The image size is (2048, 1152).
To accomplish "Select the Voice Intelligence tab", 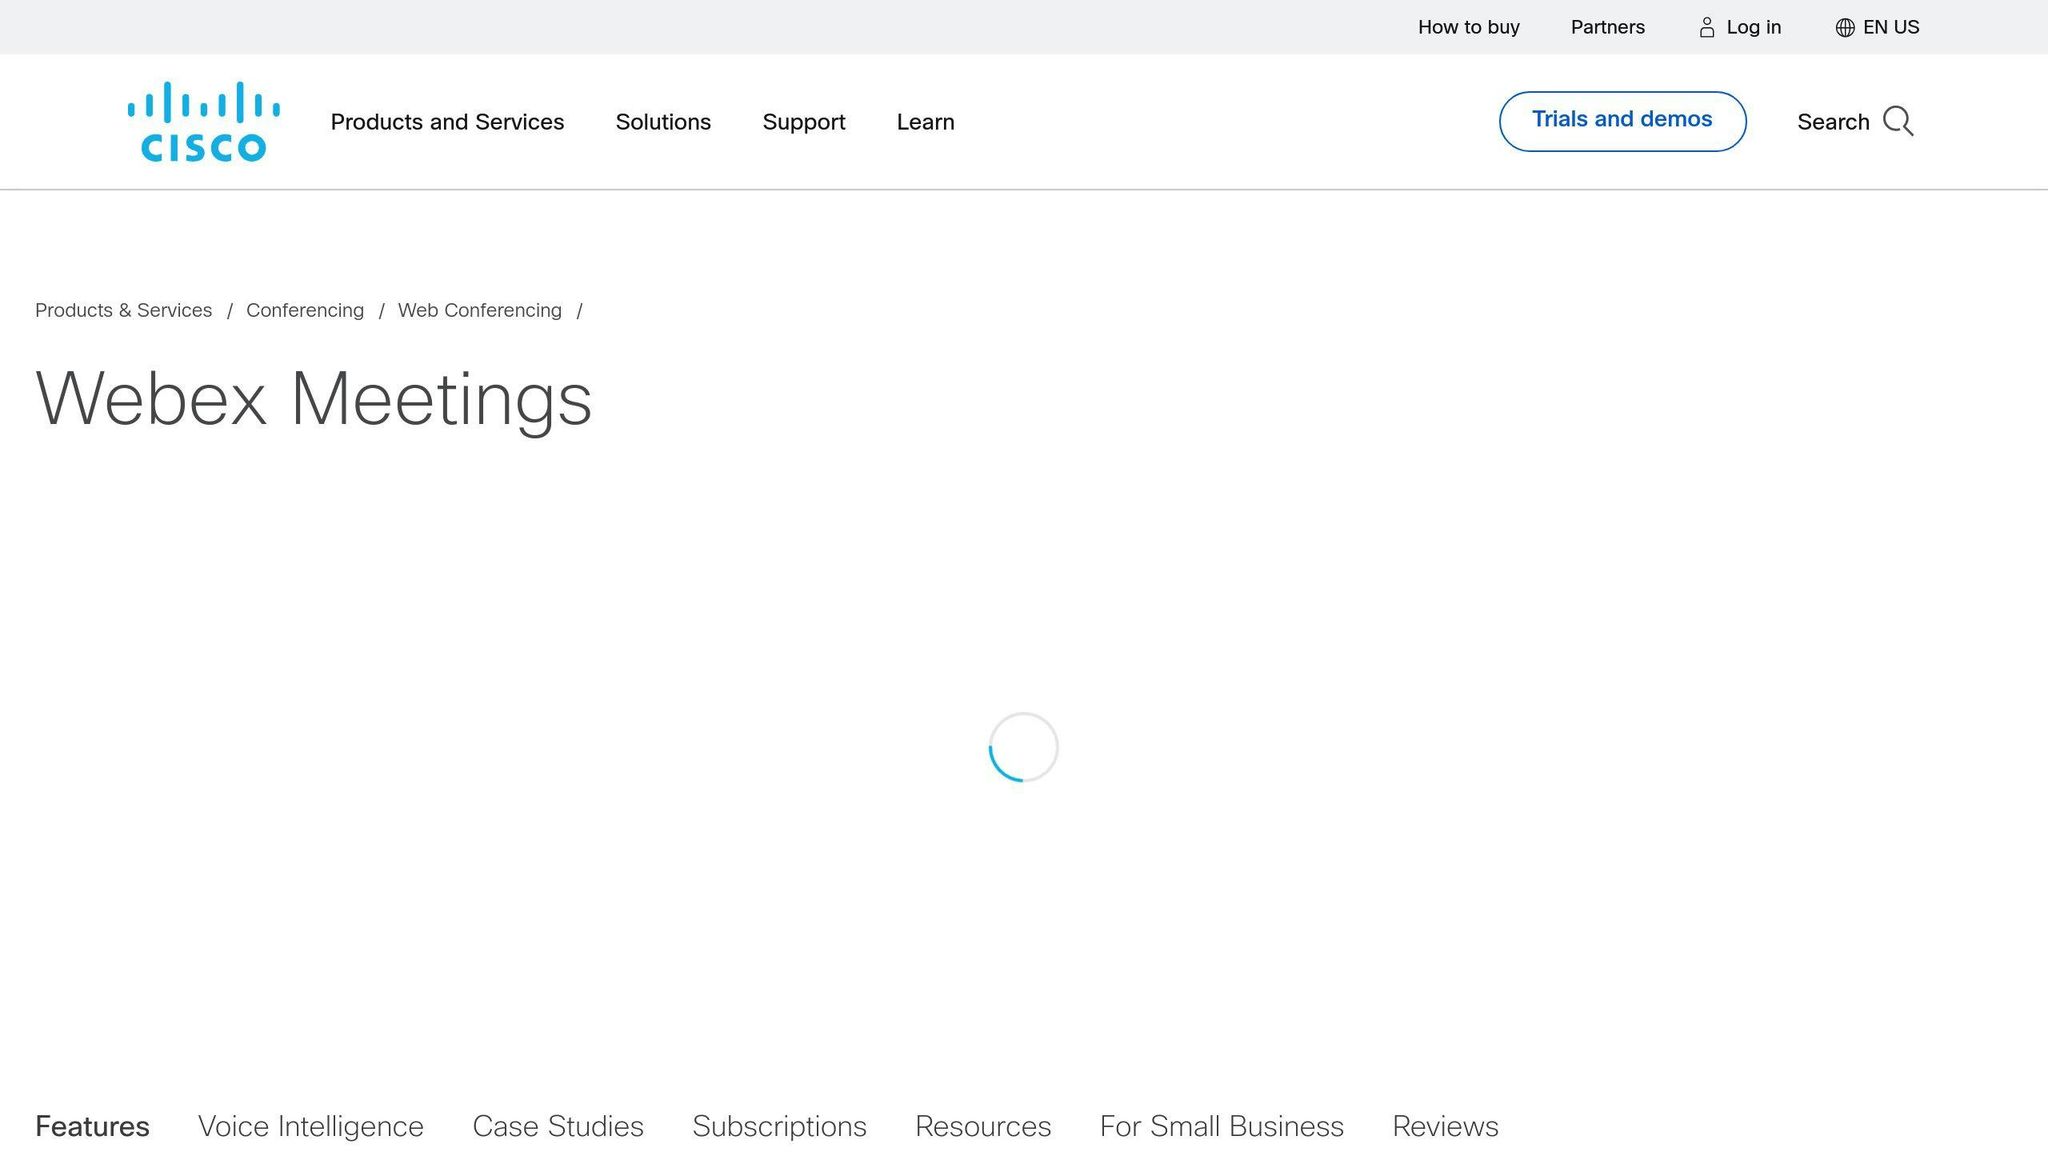I will pyautogui.click(x=310, y=1126).
